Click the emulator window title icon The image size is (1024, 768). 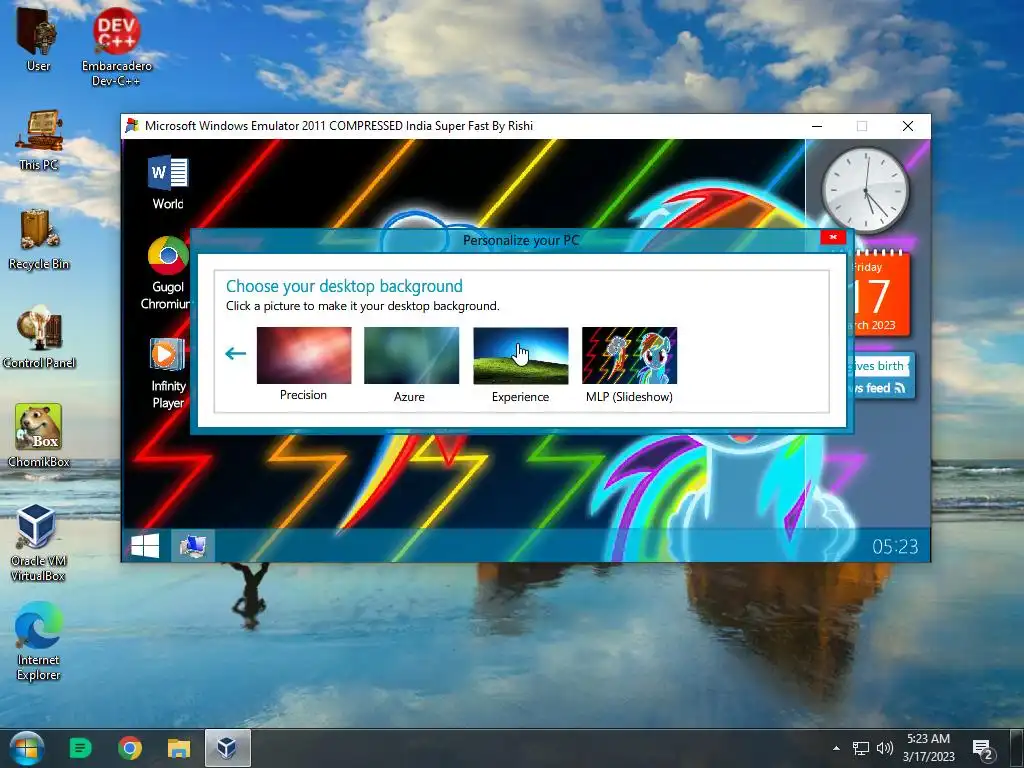pos(133,125)
